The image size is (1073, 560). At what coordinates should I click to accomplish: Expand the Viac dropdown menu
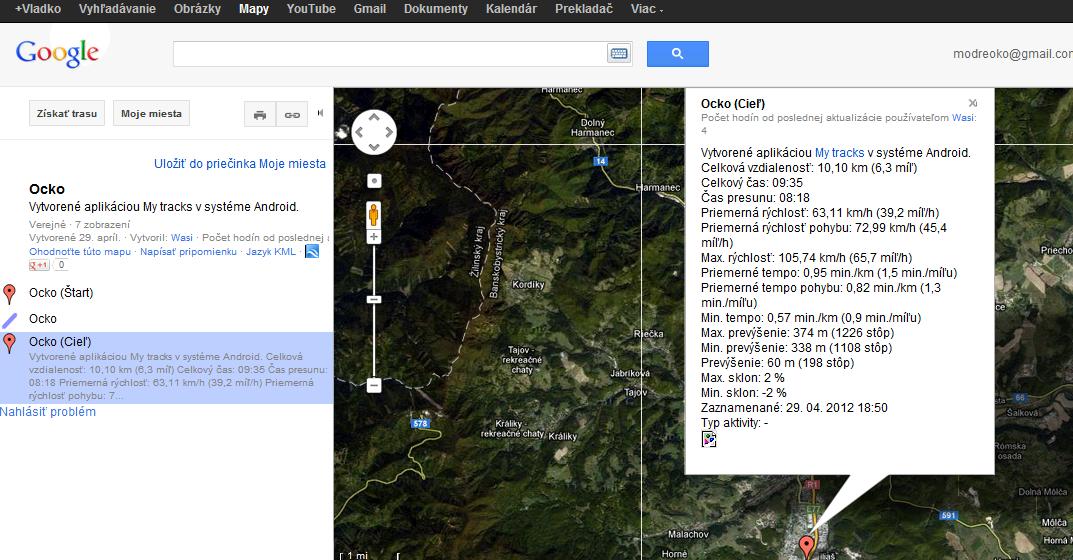(x=647, y=9)
